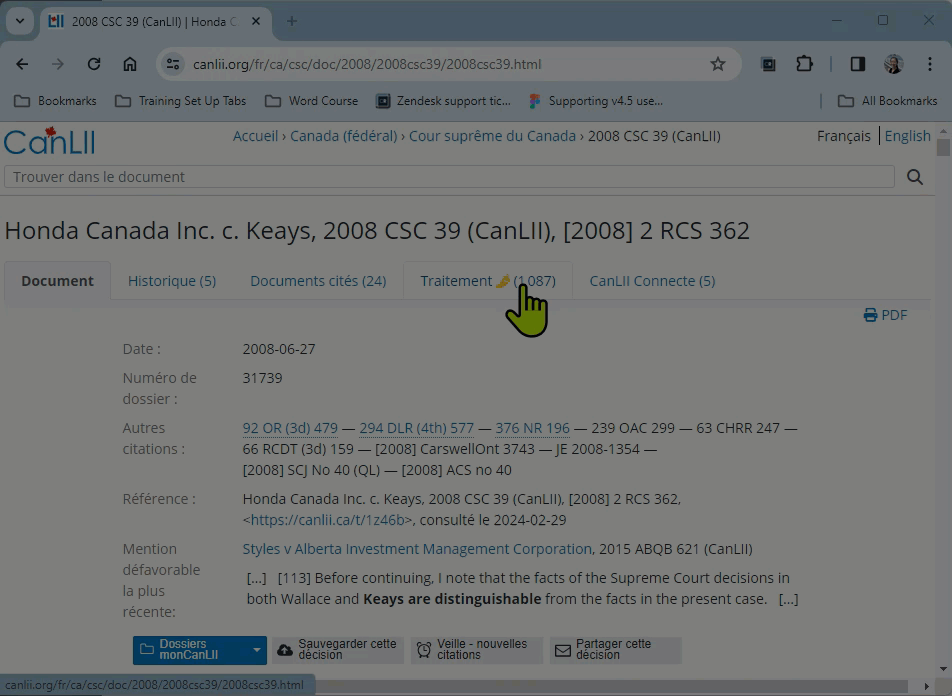
Task: Select the Document tab
Action: pos(58,281)
